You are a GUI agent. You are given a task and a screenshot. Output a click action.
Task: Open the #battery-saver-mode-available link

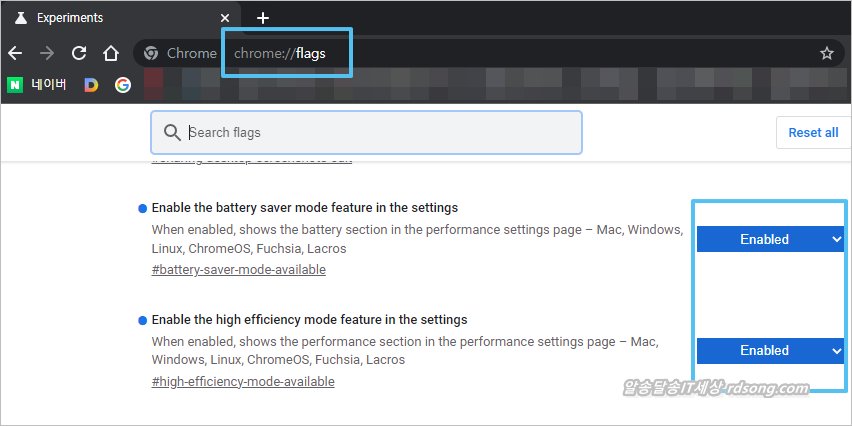click(238, 269)
